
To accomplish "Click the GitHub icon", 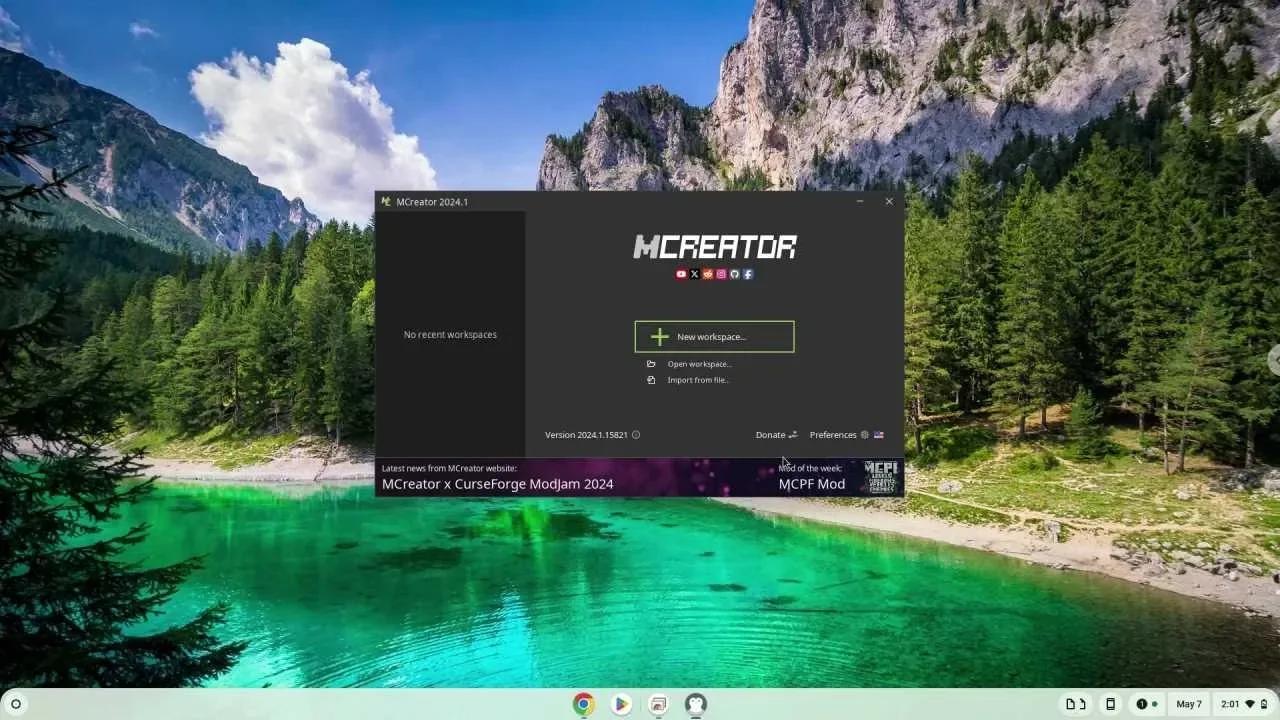I will pos(734,274).
